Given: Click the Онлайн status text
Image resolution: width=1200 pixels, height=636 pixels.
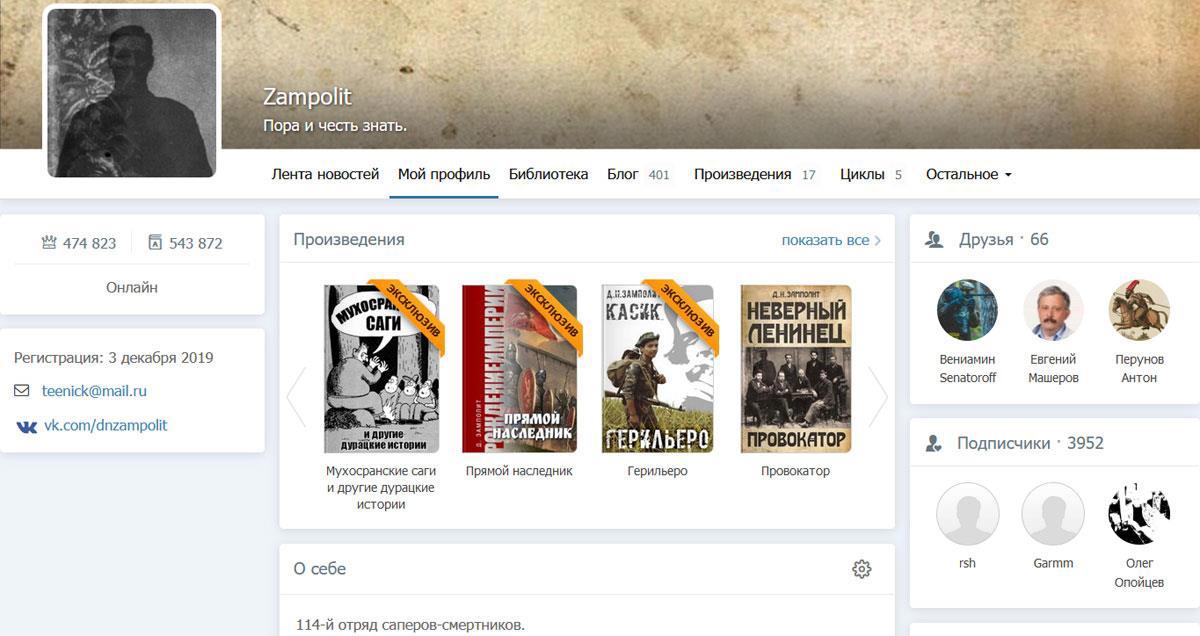Looking at the screenshot, I should pyautogui.click(x=132, y=287).
